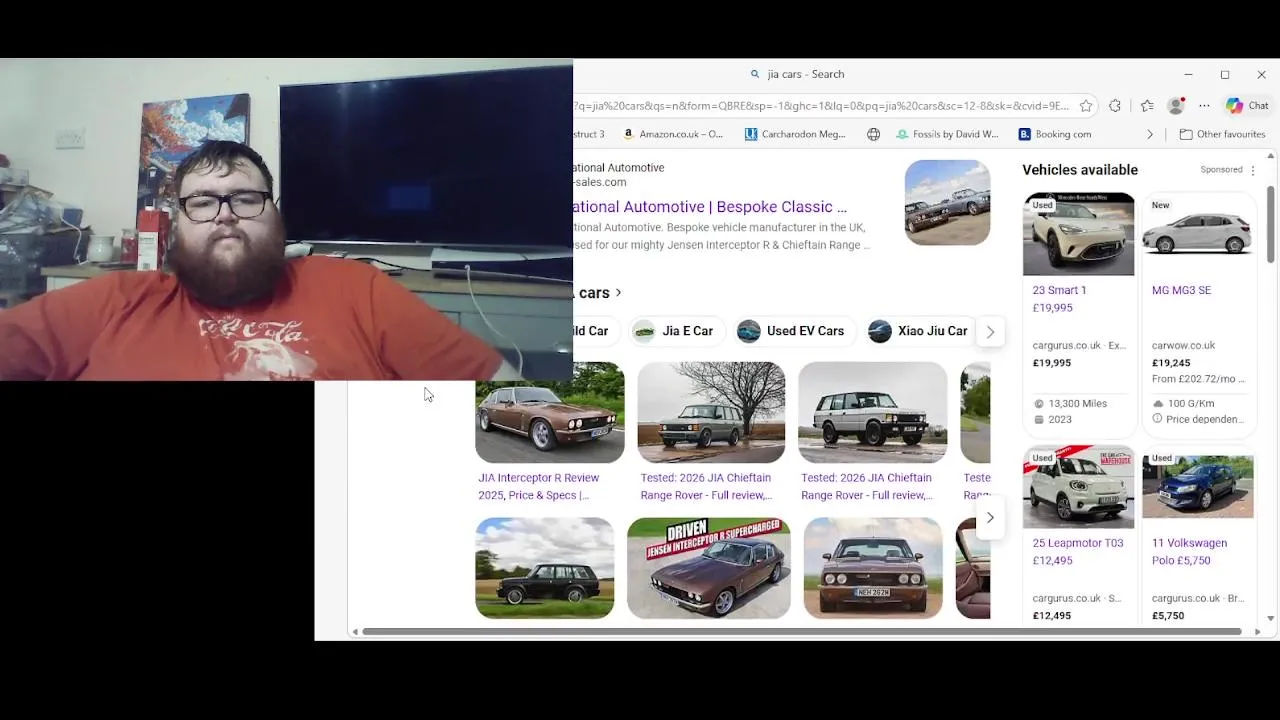Click the jia cars - Search tab title
Viewport: 1280px width, 720px height.
pos(805,74)
